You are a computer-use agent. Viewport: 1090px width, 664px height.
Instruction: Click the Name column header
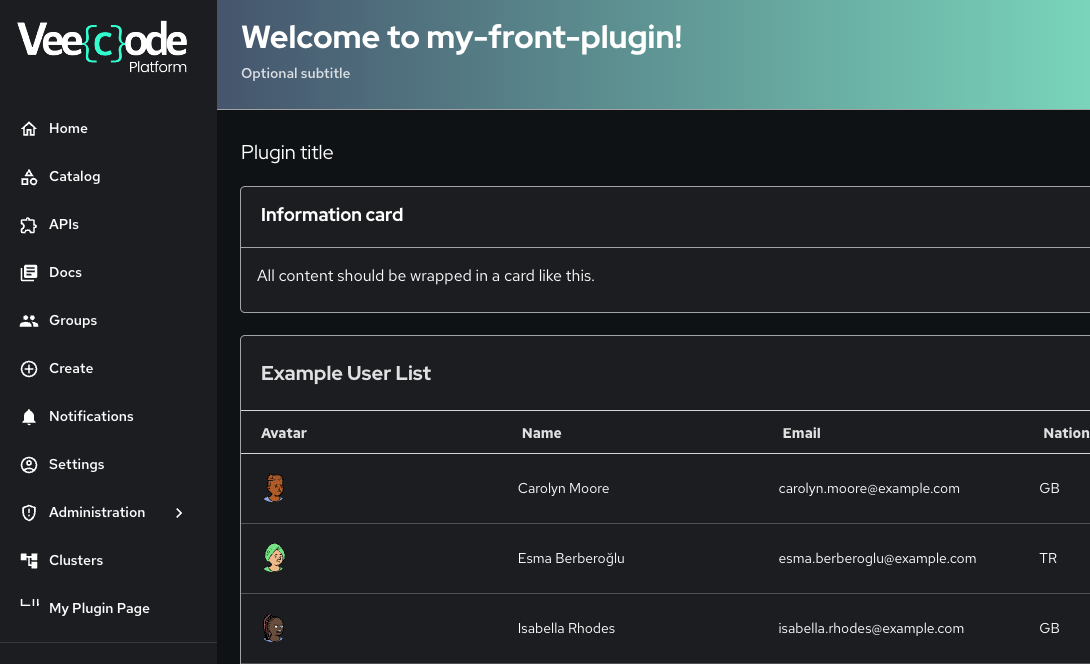click(x=542, y=433)
